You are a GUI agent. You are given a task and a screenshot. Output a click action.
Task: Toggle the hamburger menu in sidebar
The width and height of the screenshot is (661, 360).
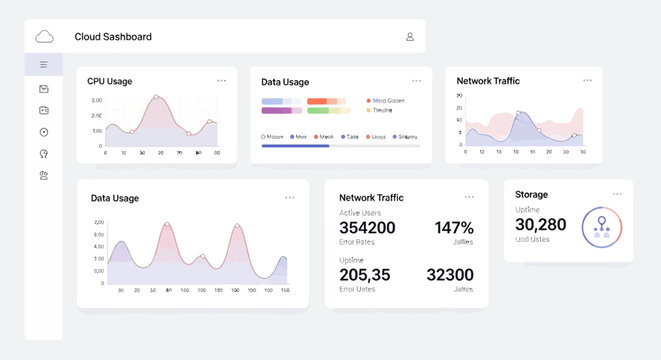coord(43,64)
